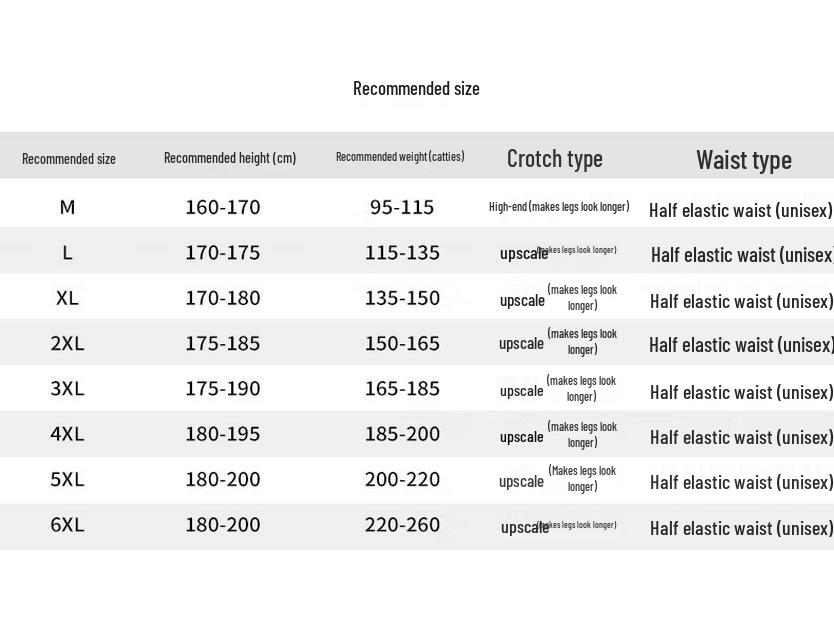Screen dimensions: 834x626
Task: Select the M size cell
Action: (67, 207)
